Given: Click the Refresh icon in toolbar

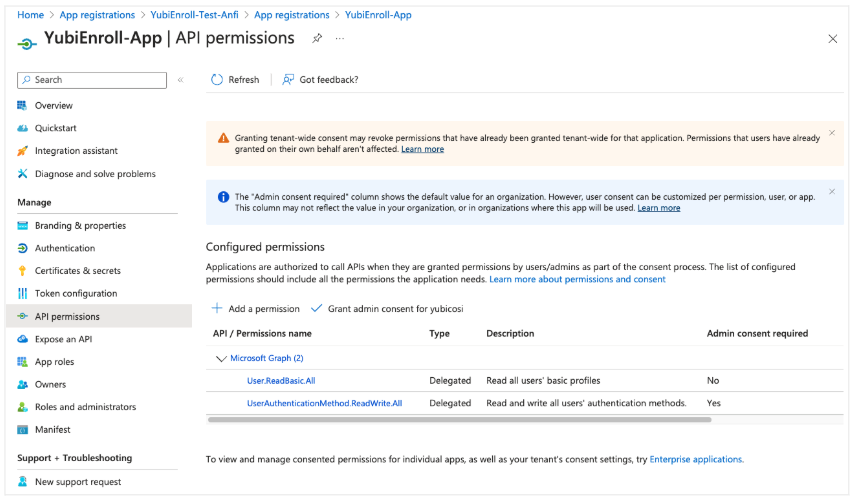Looking at the screenshot, I should pos(217,80).
